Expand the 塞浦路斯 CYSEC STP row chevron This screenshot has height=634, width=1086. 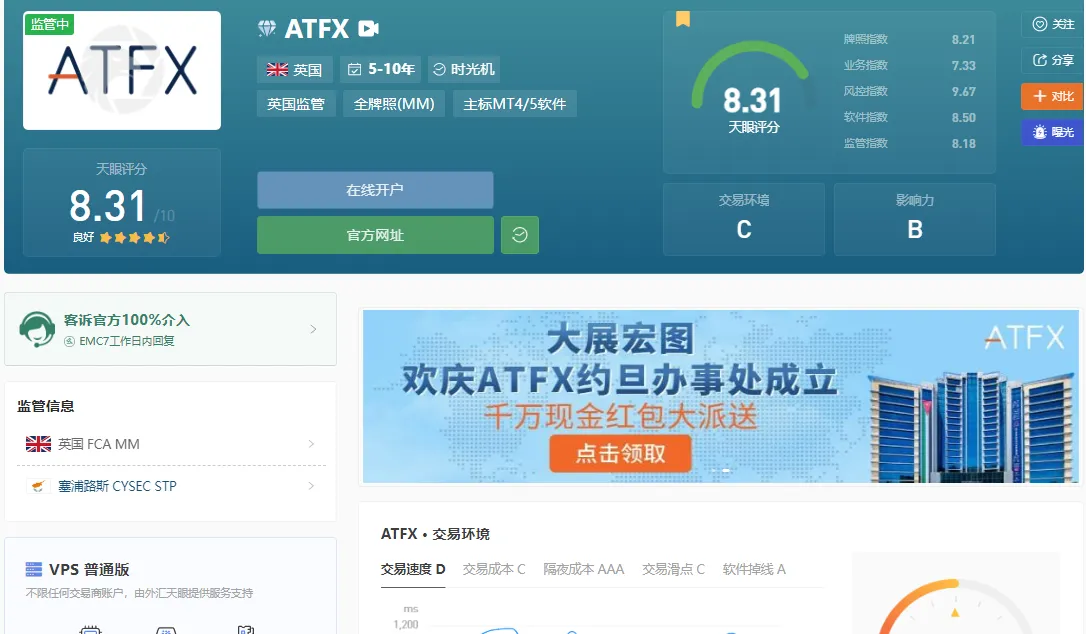[311, 486]
